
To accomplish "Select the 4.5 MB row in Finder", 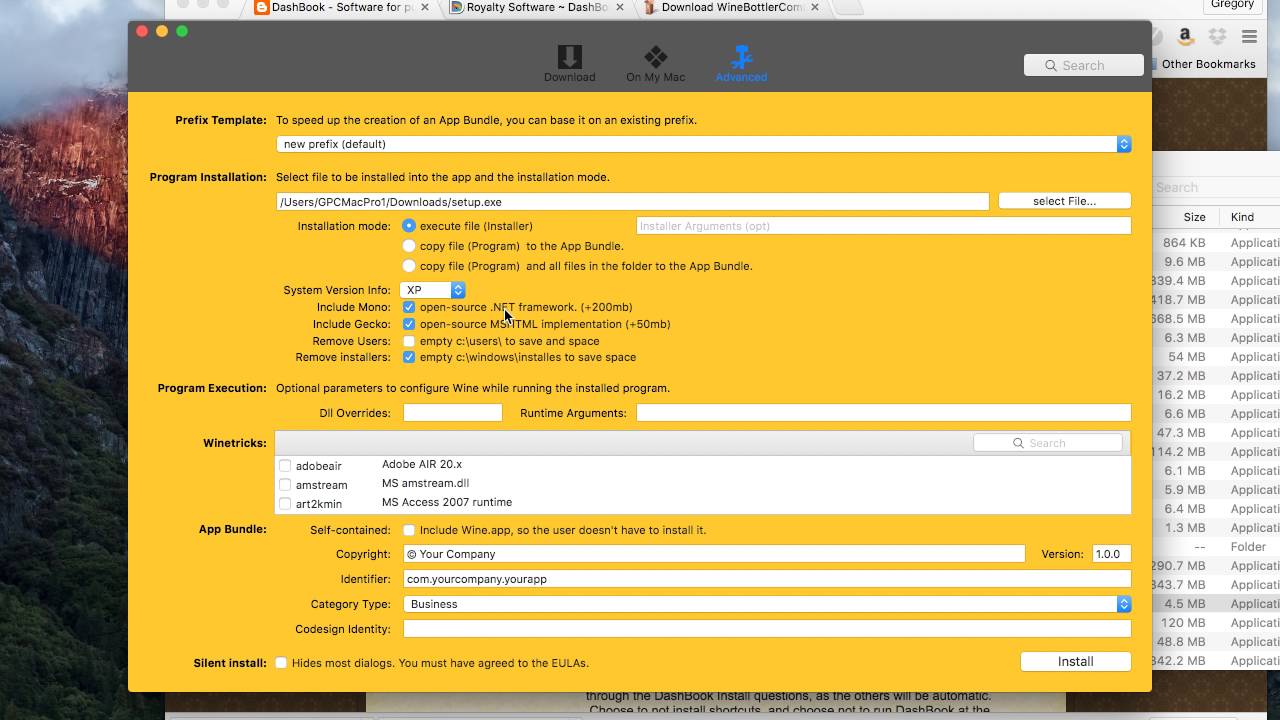I will 1216,604.
